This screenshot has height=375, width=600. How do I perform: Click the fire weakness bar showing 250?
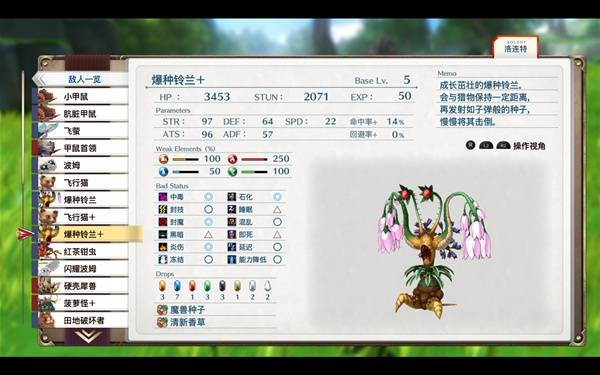(x=254, y=159)
